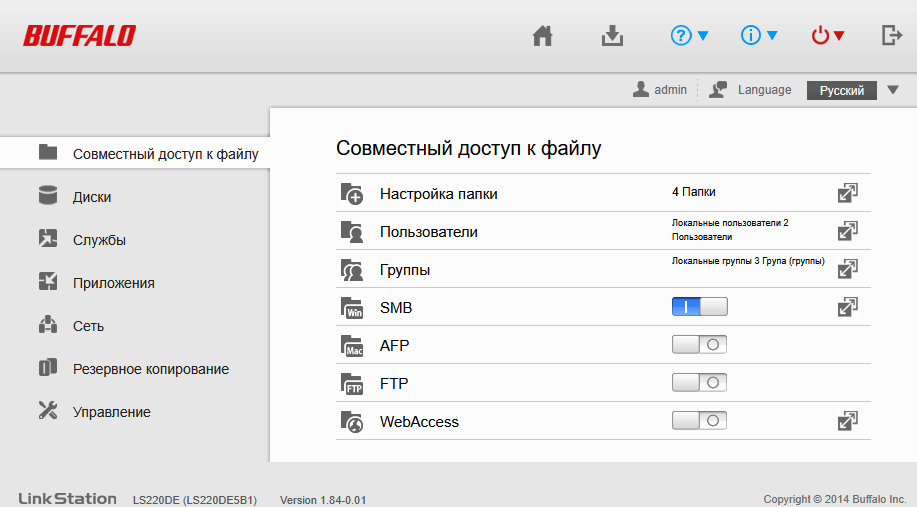Open the Сеть section
Screen dimensions: 917x507
88,326
